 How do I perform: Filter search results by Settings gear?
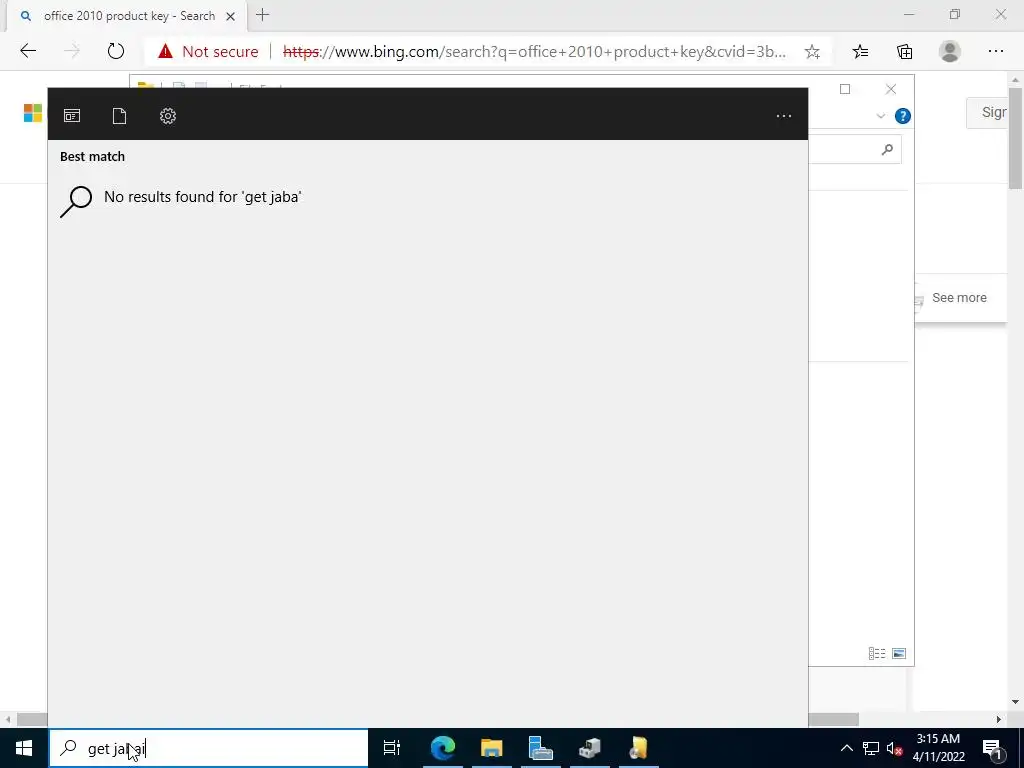[x=168, y=116]
